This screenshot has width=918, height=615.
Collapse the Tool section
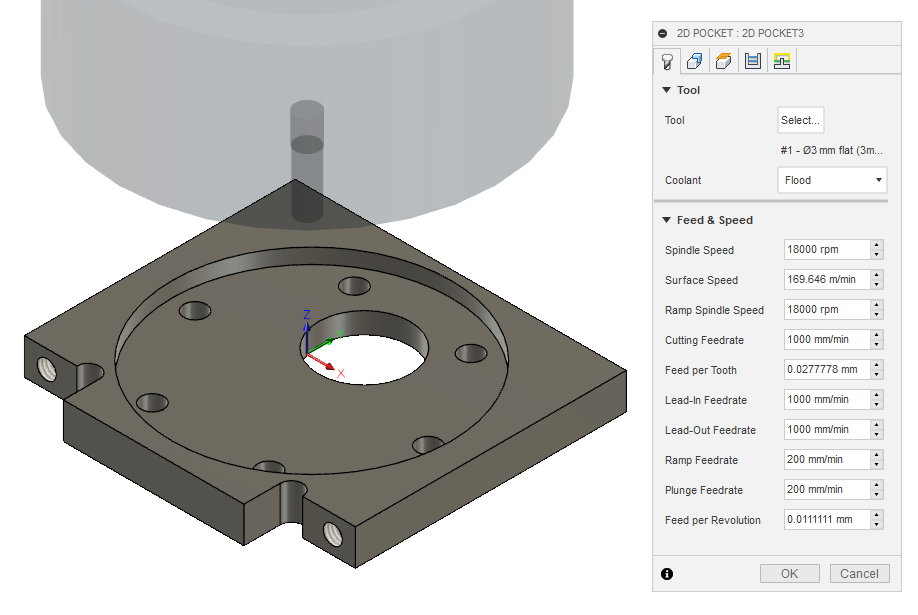pyautogui.click(x=666, y=90)
